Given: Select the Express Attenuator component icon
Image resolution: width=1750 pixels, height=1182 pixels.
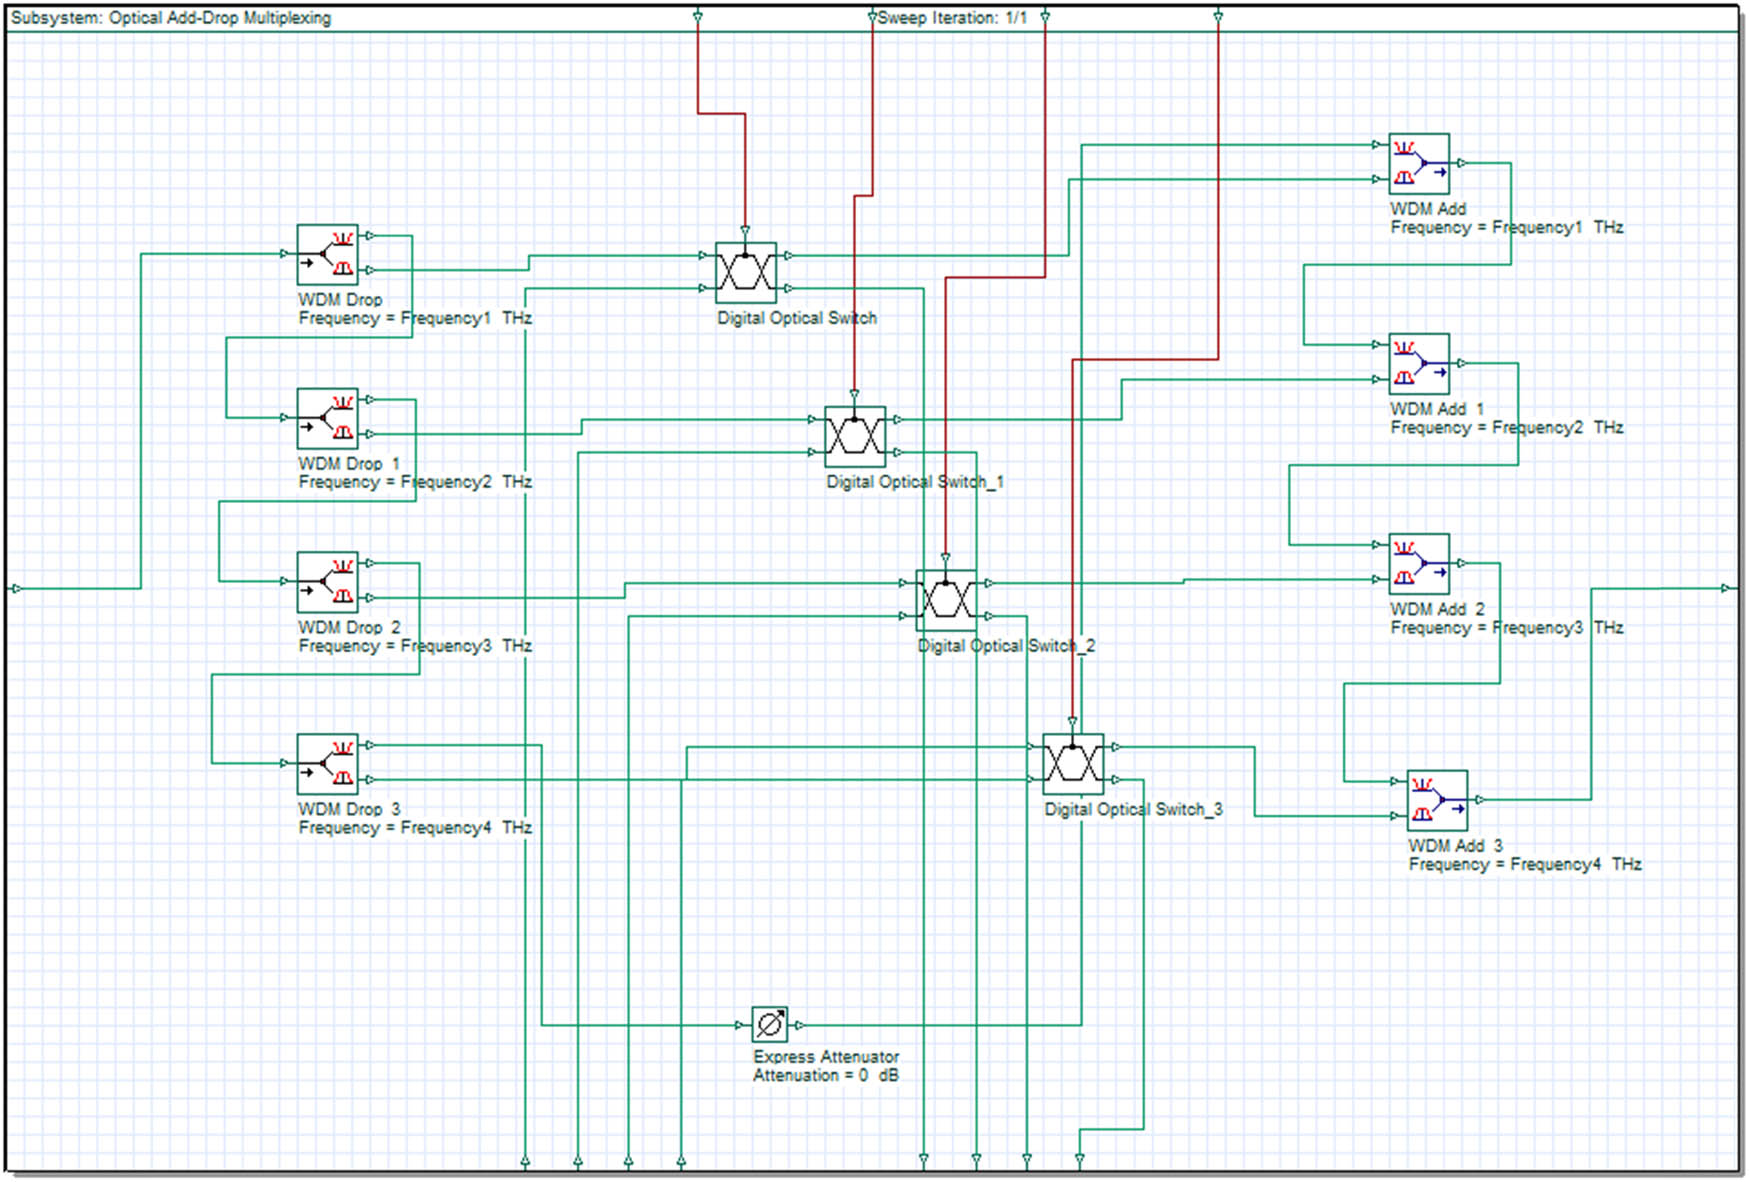Looking at the screenshot, I should 769,1025.
